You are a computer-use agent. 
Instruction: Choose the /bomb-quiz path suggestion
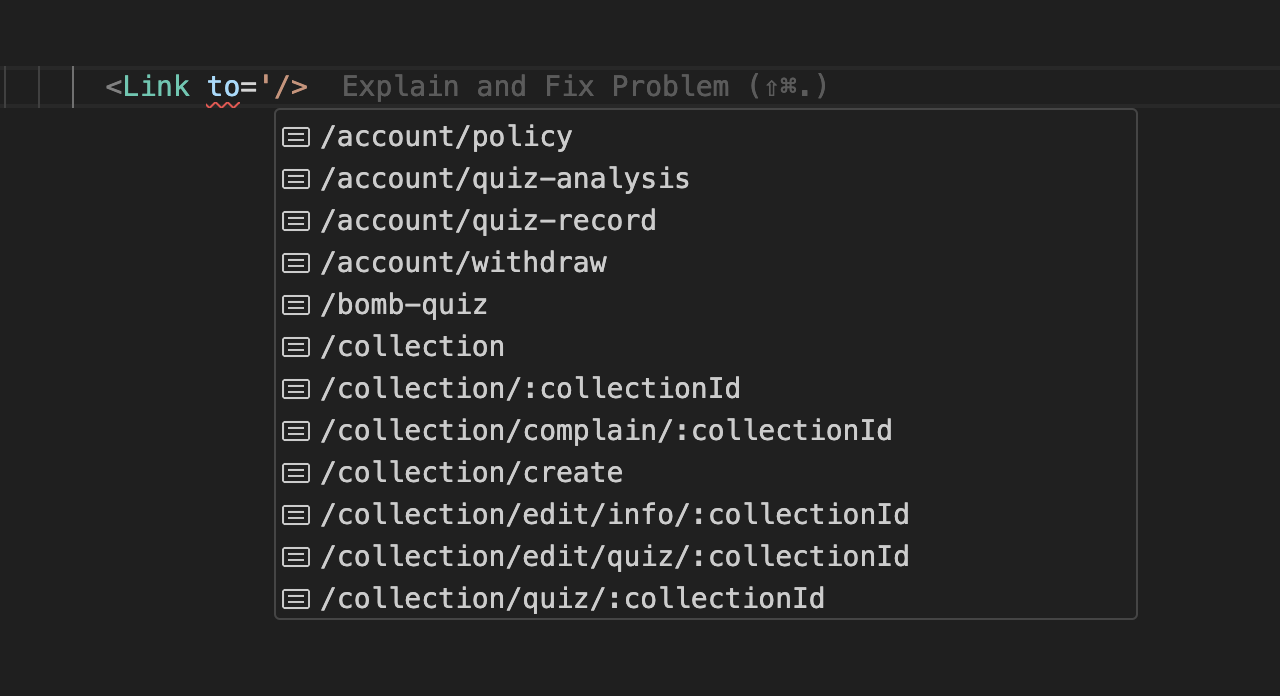pyautogui.click(x=706, y=304)
